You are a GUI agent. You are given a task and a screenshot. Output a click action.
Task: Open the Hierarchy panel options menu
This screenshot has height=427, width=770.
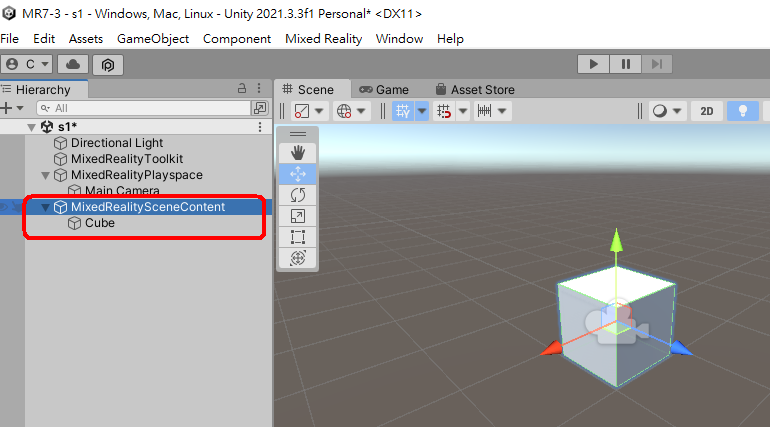[259, 88]
